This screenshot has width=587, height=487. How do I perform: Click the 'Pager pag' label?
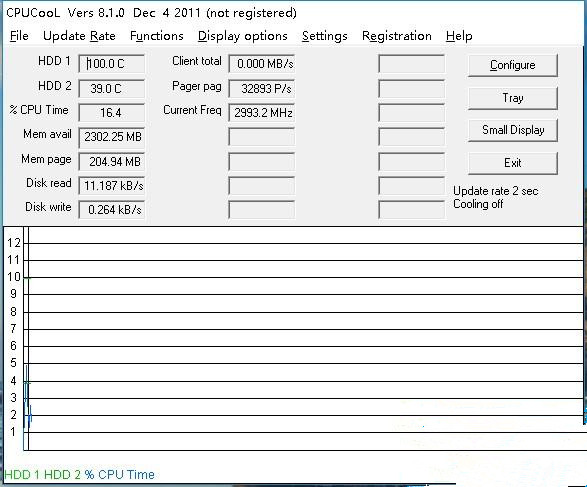point(197,86)
